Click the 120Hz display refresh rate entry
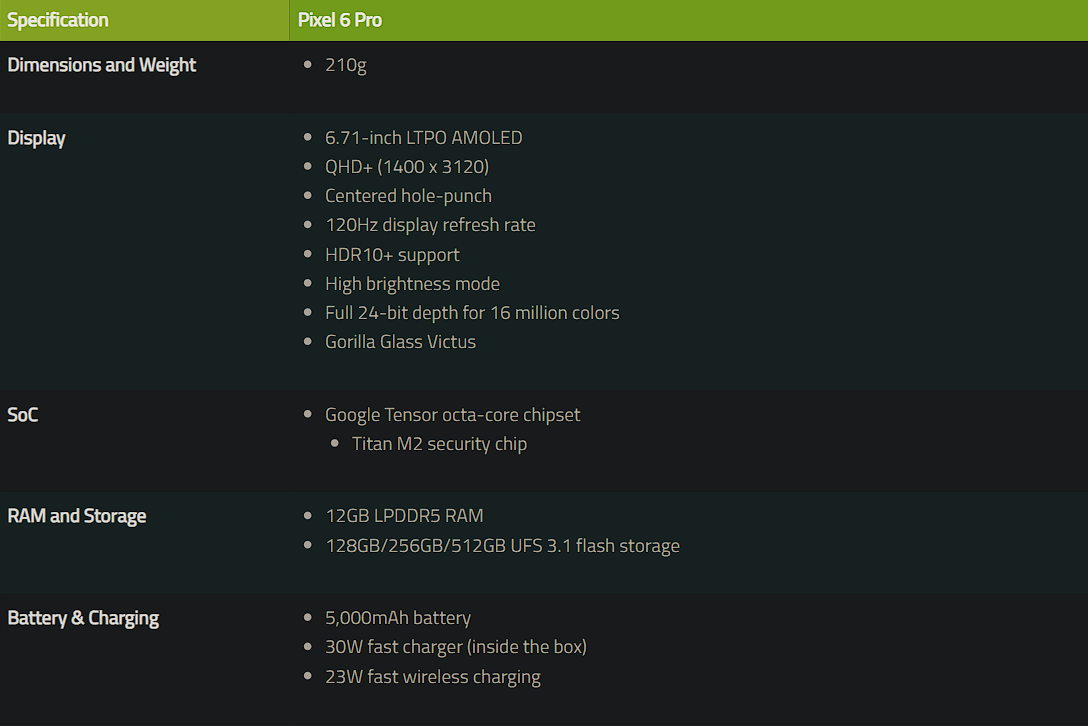 pyautogui.click(x=430, y=225)
